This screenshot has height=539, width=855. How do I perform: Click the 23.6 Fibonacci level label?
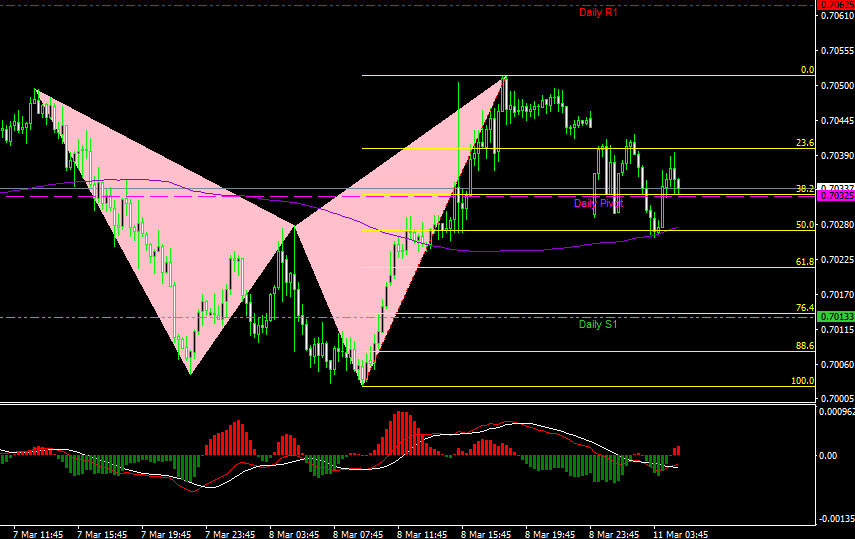pyautogui.click(x=804, y=143)
